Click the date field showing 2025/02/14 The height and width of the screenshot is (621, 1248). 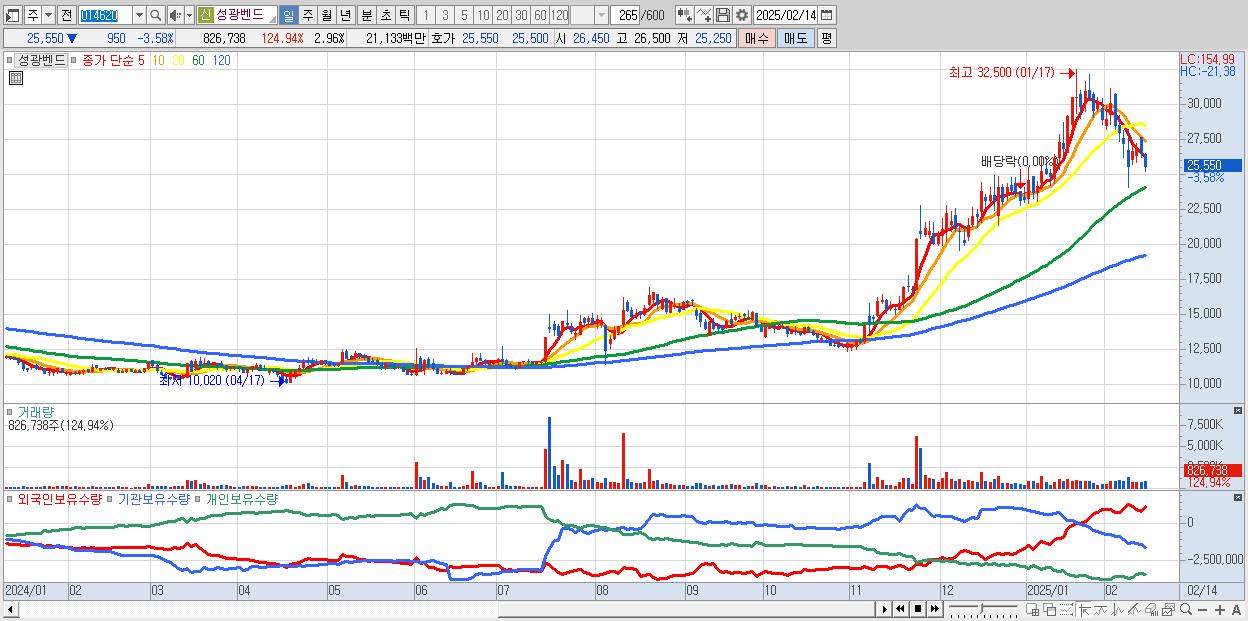pos(786,15)
